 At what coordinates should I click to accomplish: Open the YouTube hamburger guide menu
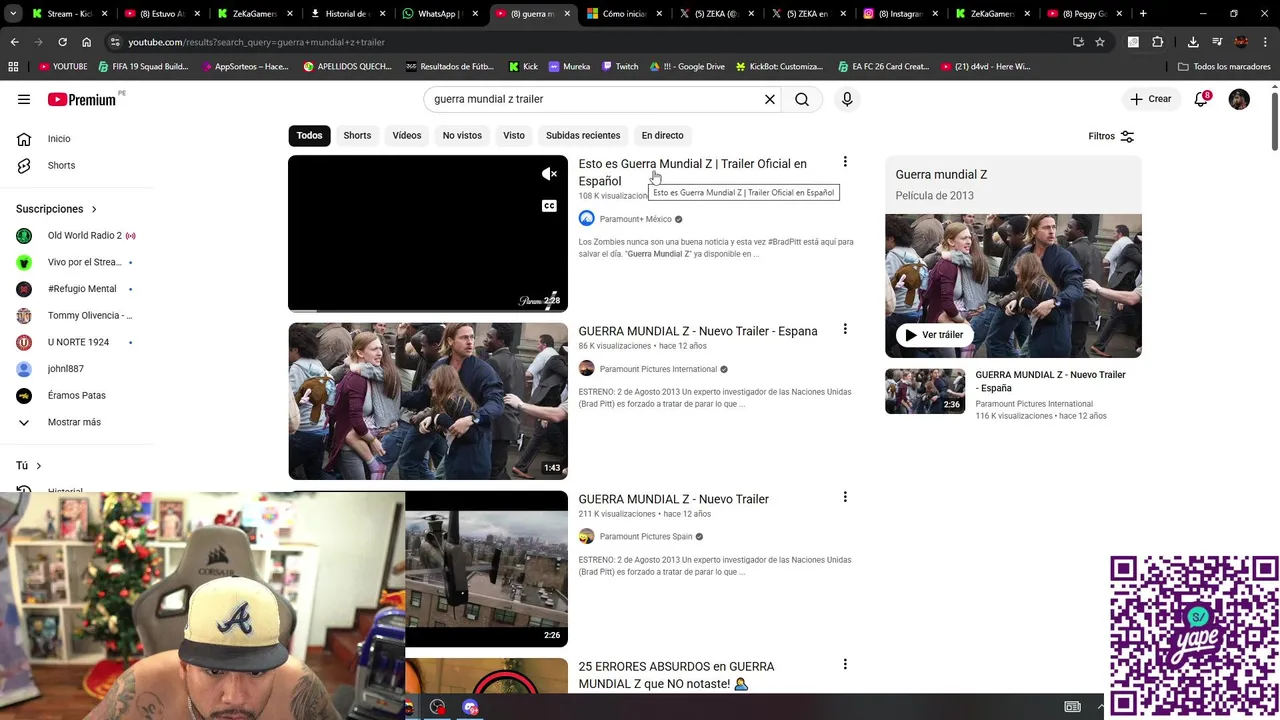pyautogui.click(x=24, y=99)
